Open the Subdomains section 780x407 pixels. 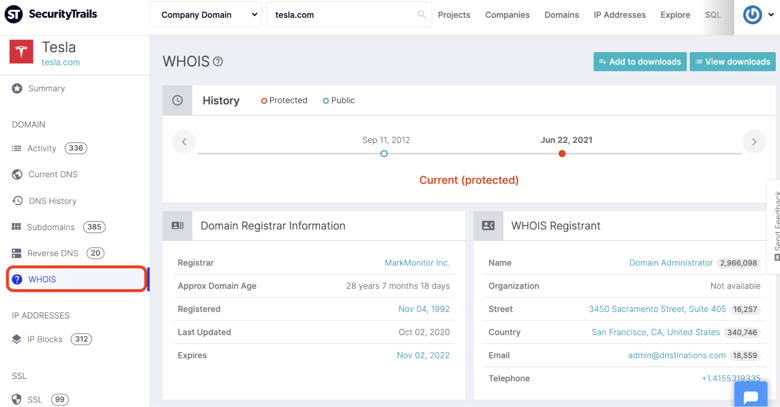click(x=51, y=227)
